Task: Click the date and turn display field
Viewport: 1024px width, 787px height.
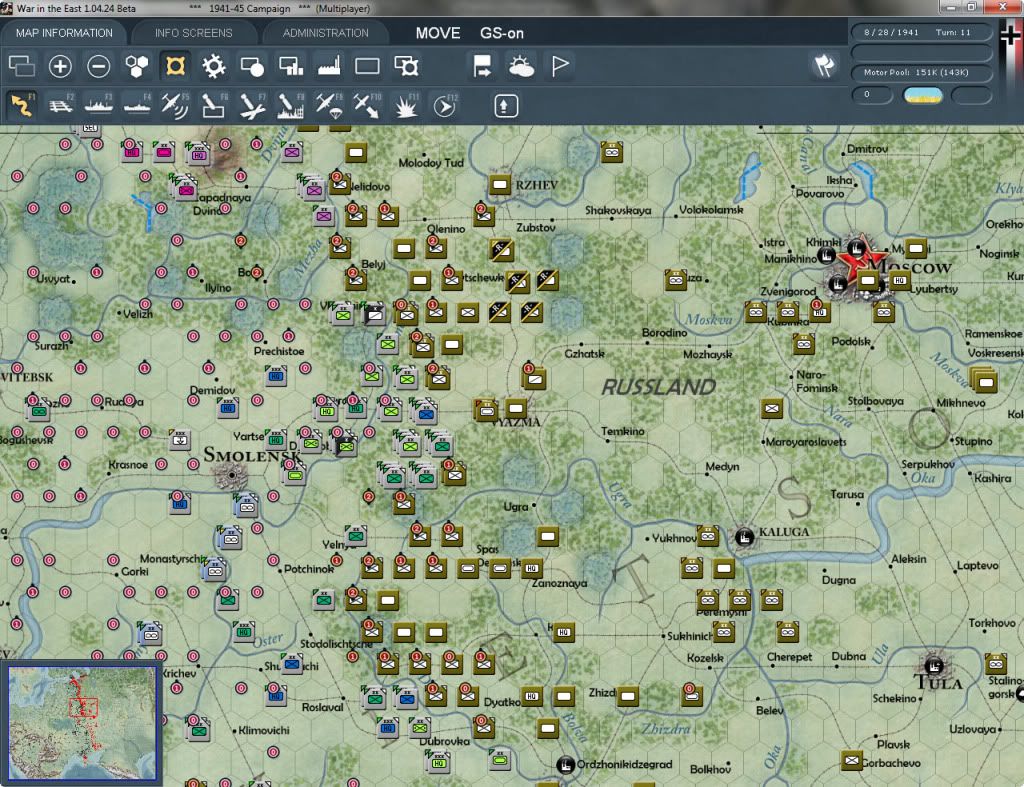Action: click(x=921, y=32)
